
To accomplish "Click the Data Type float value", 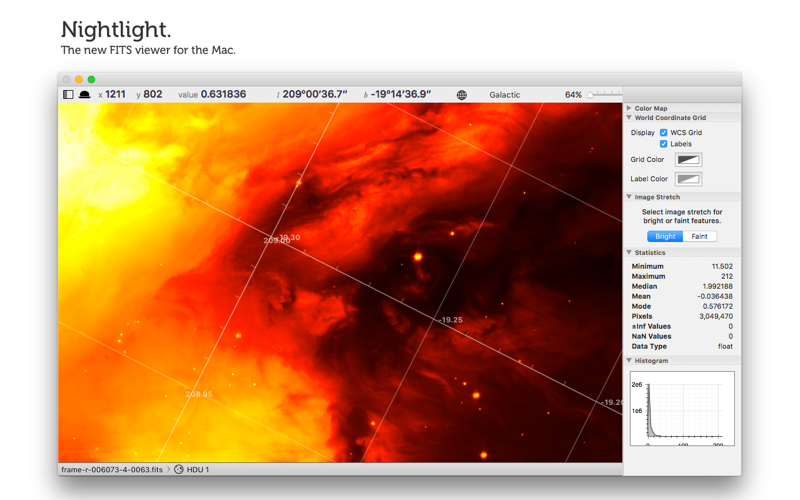I will click(725, 346).
